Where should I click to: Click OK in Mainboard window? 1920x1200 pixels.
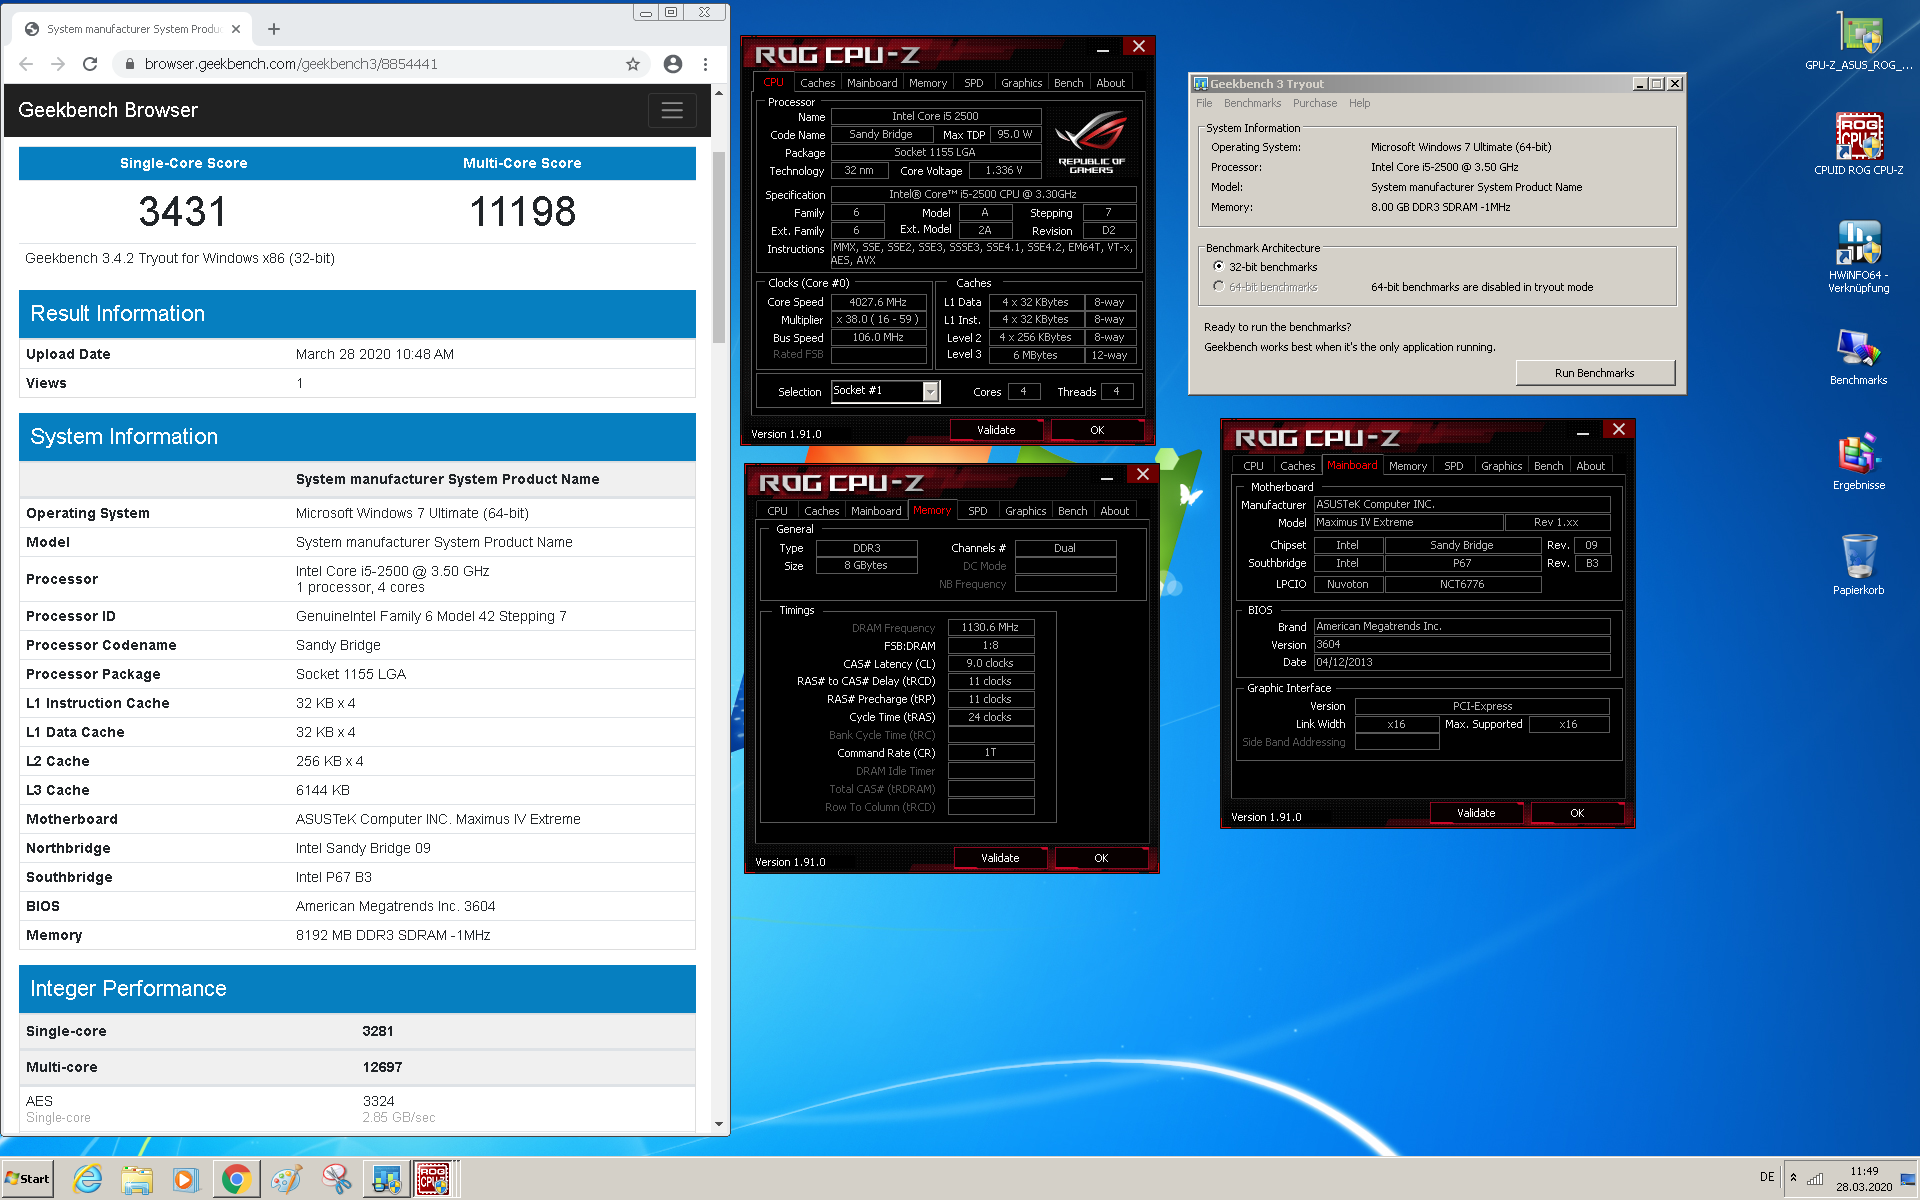click(x=1577, y=813)
